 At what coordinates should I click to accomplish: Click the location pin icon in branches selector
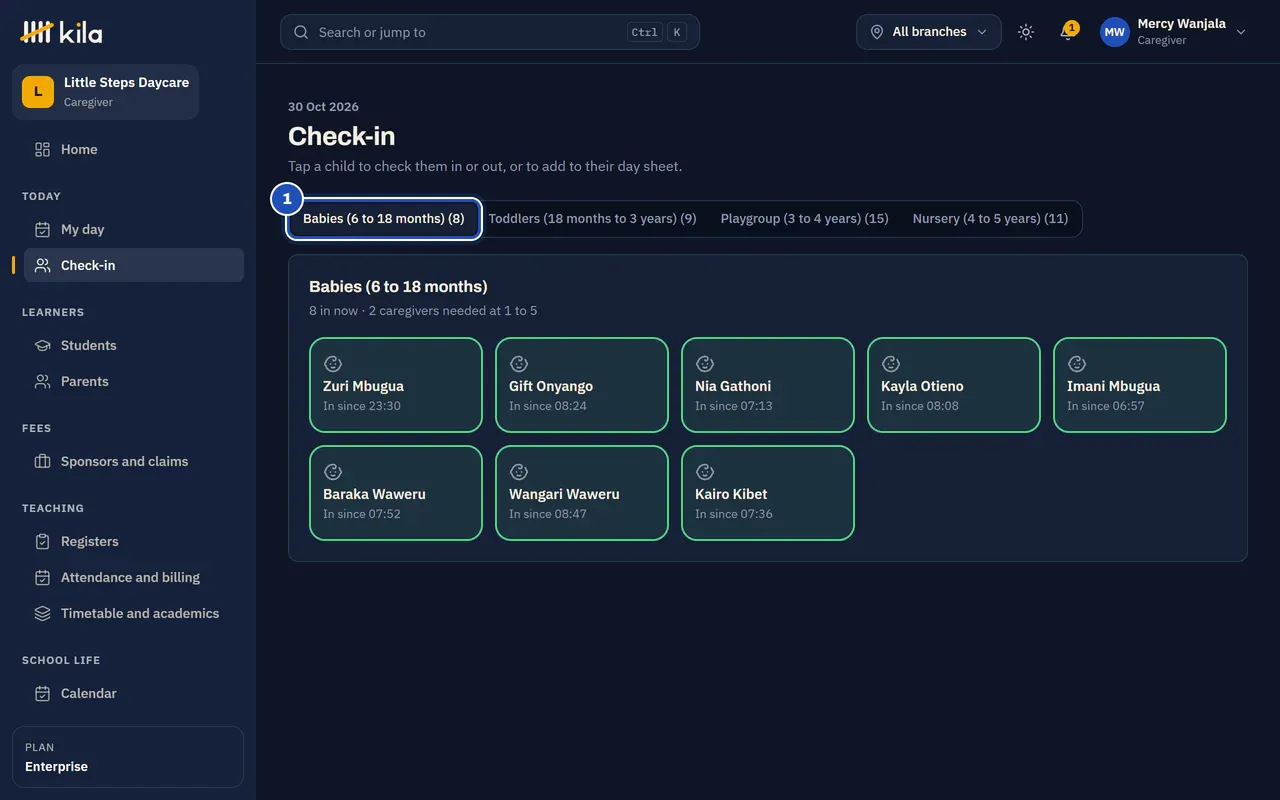click(877, 32)
